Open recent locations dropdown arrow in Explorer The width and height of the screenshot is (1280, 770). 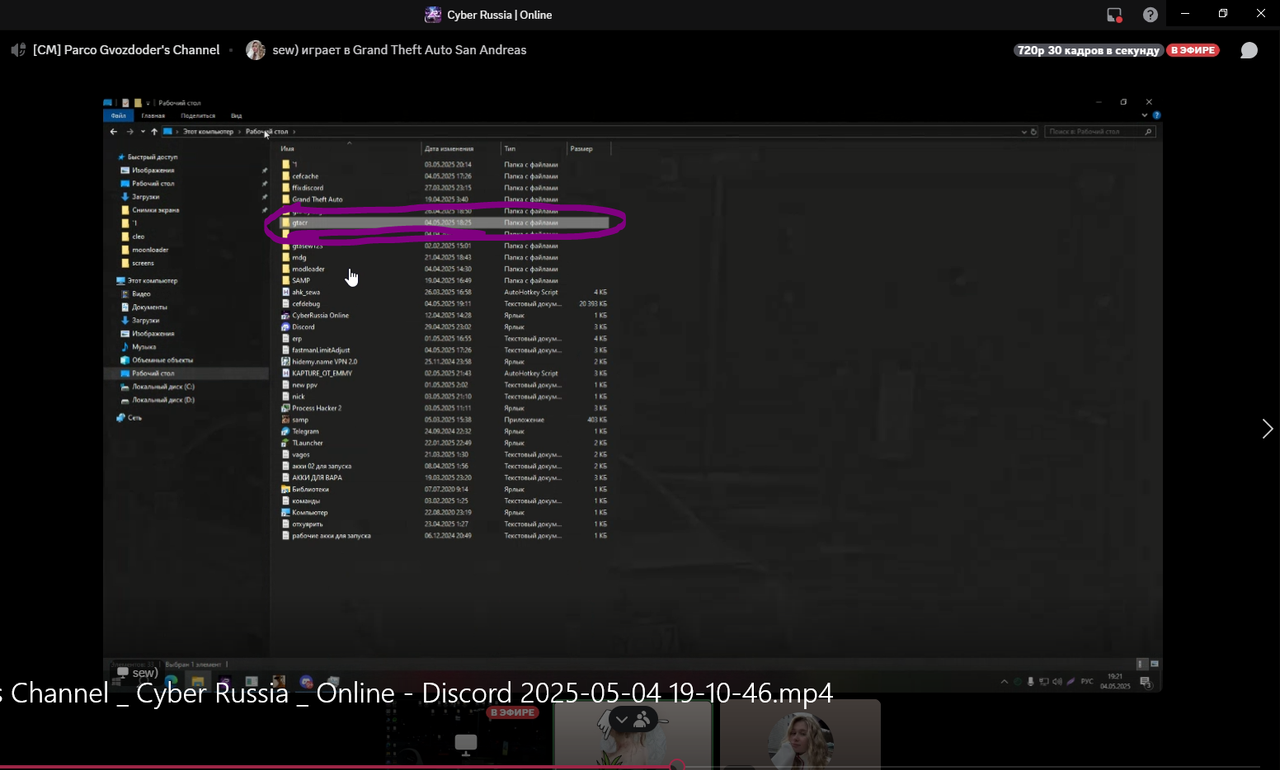[x=143, y=132]
